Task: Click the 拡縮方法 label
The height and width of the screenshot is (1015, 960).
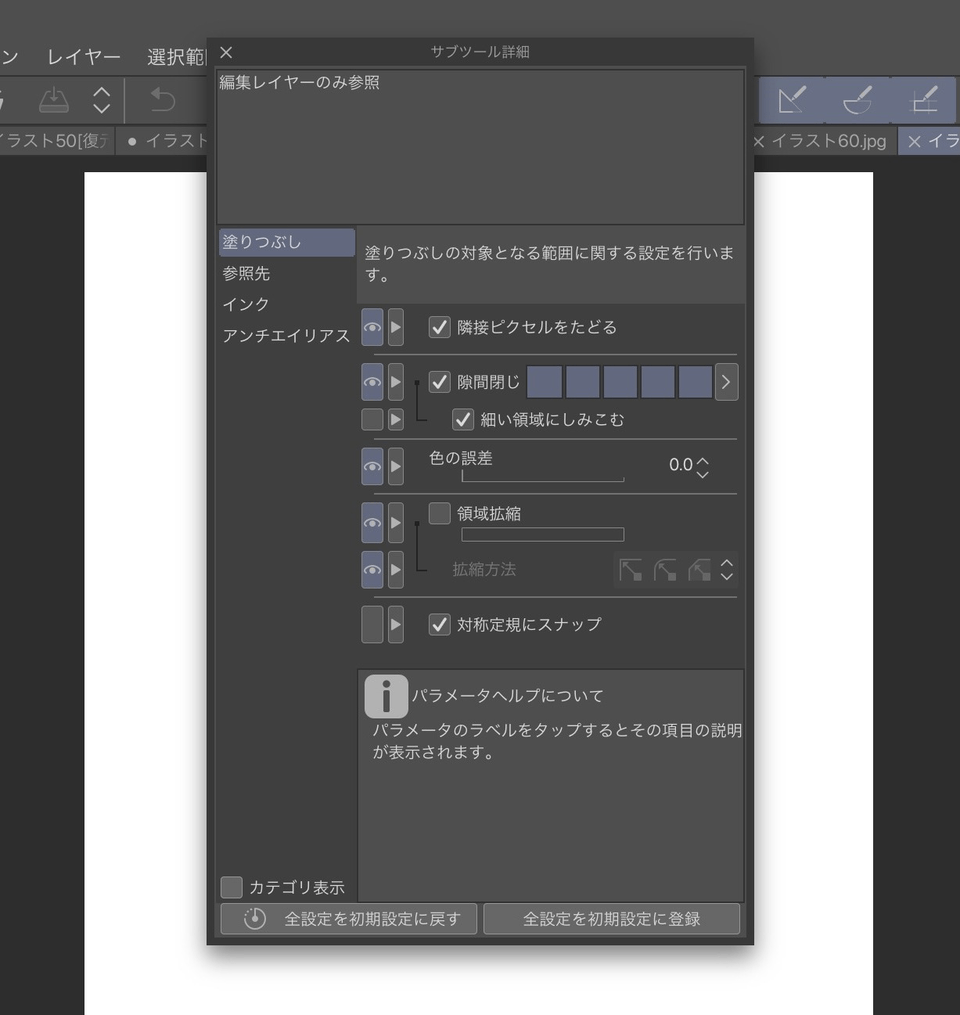Action: [x=484, y=569]
